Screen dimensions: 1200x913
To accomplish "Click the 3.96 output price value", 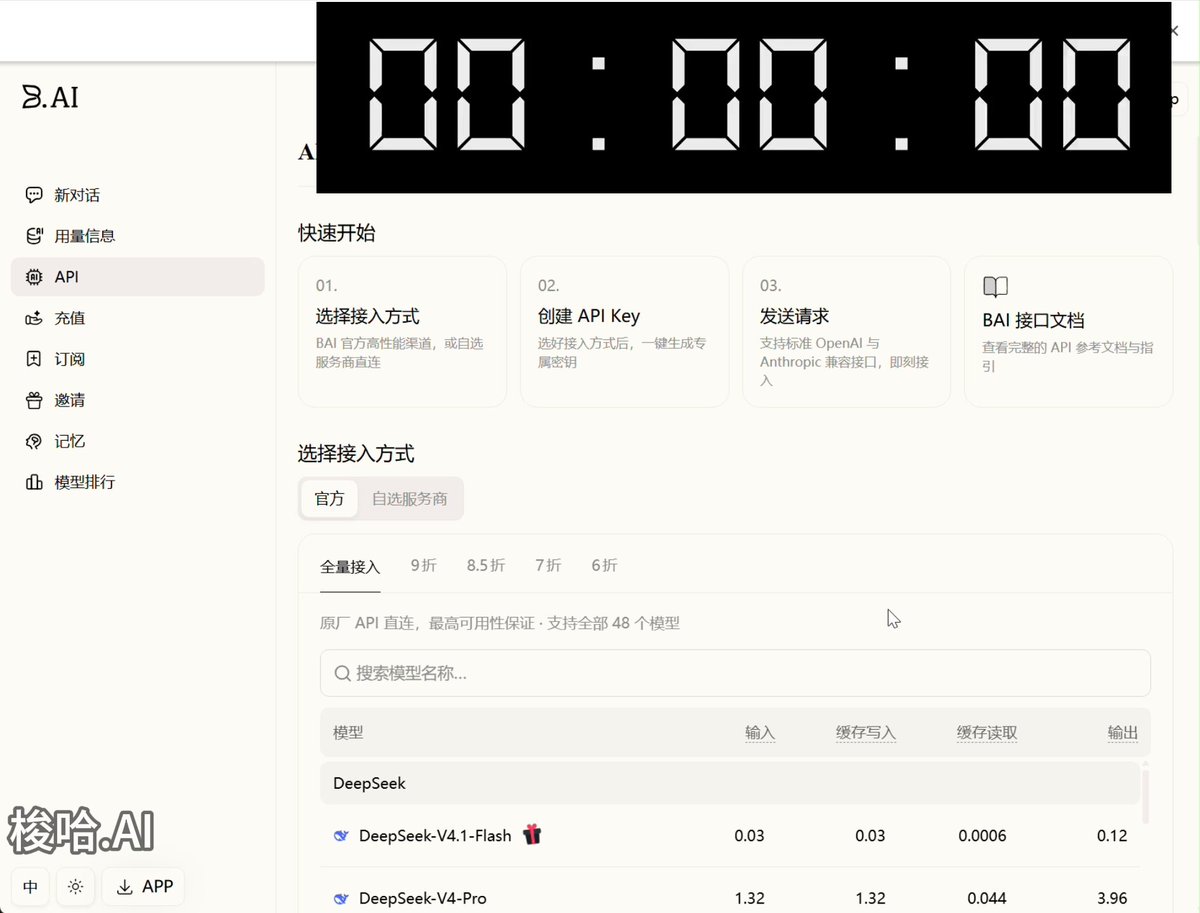I will pos(1112,898).
